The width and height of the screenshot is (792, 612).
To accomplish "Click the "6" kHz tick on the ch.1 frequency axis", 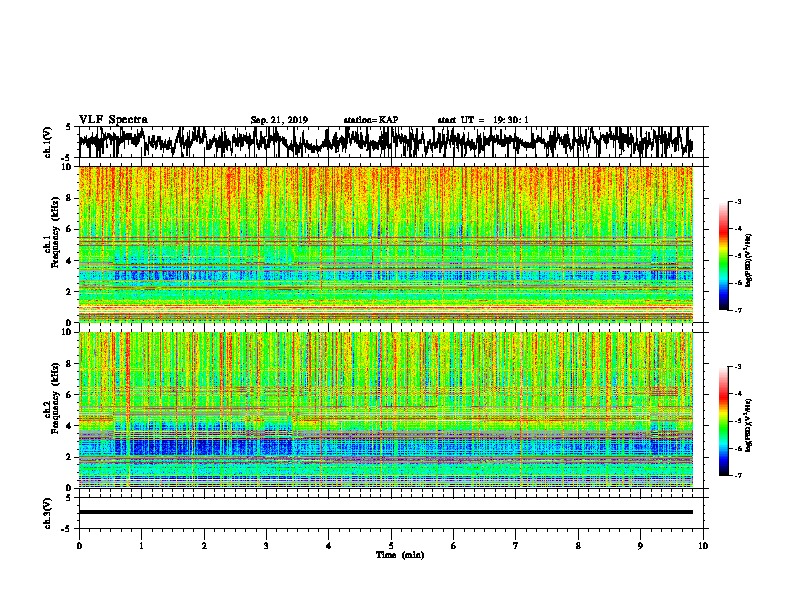I will [x=70, y=229].
